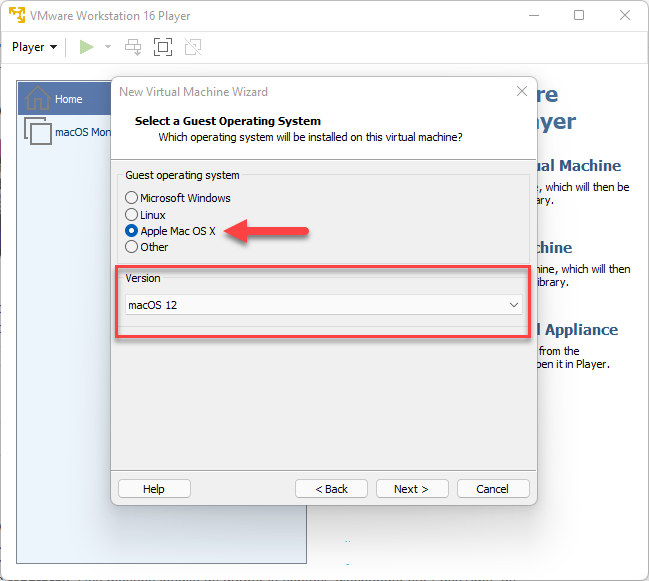Image resolution: width=649 pixels, height=581 pixels.
Task: Proceed with the Next > button
Action: [412, 489]
